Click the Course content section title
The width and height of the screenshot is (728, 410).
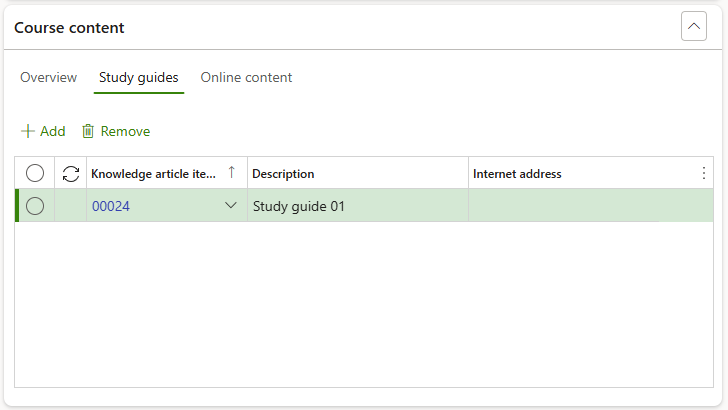(69, 27)
